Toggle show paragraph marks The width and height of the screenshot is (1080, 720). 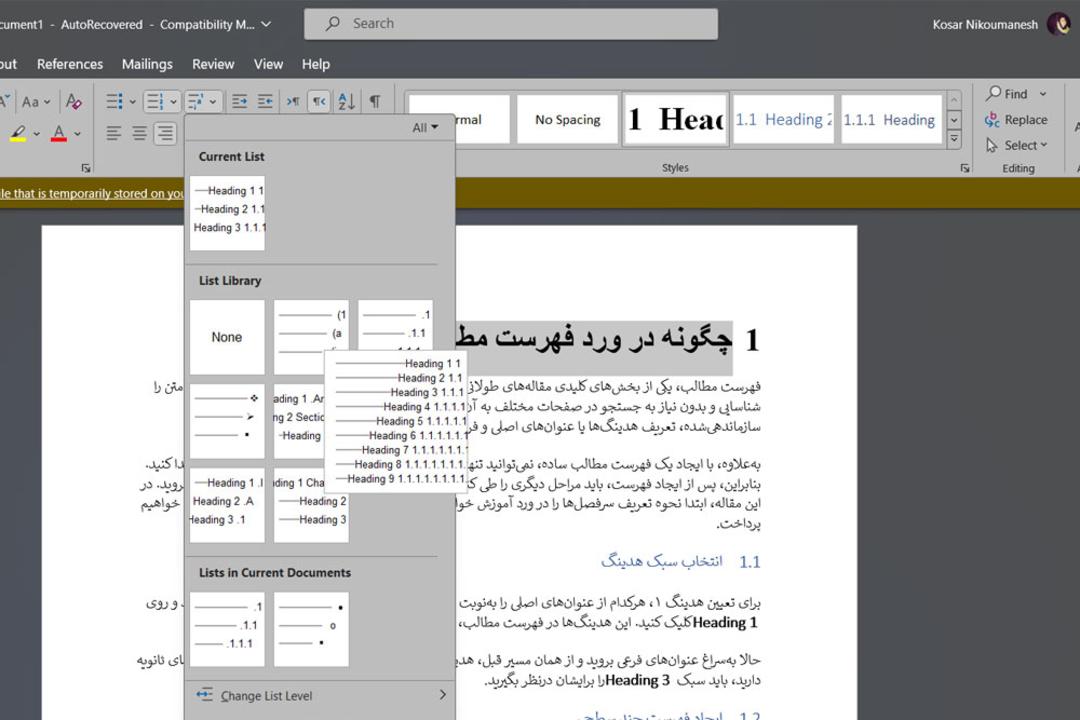point(375,102)
